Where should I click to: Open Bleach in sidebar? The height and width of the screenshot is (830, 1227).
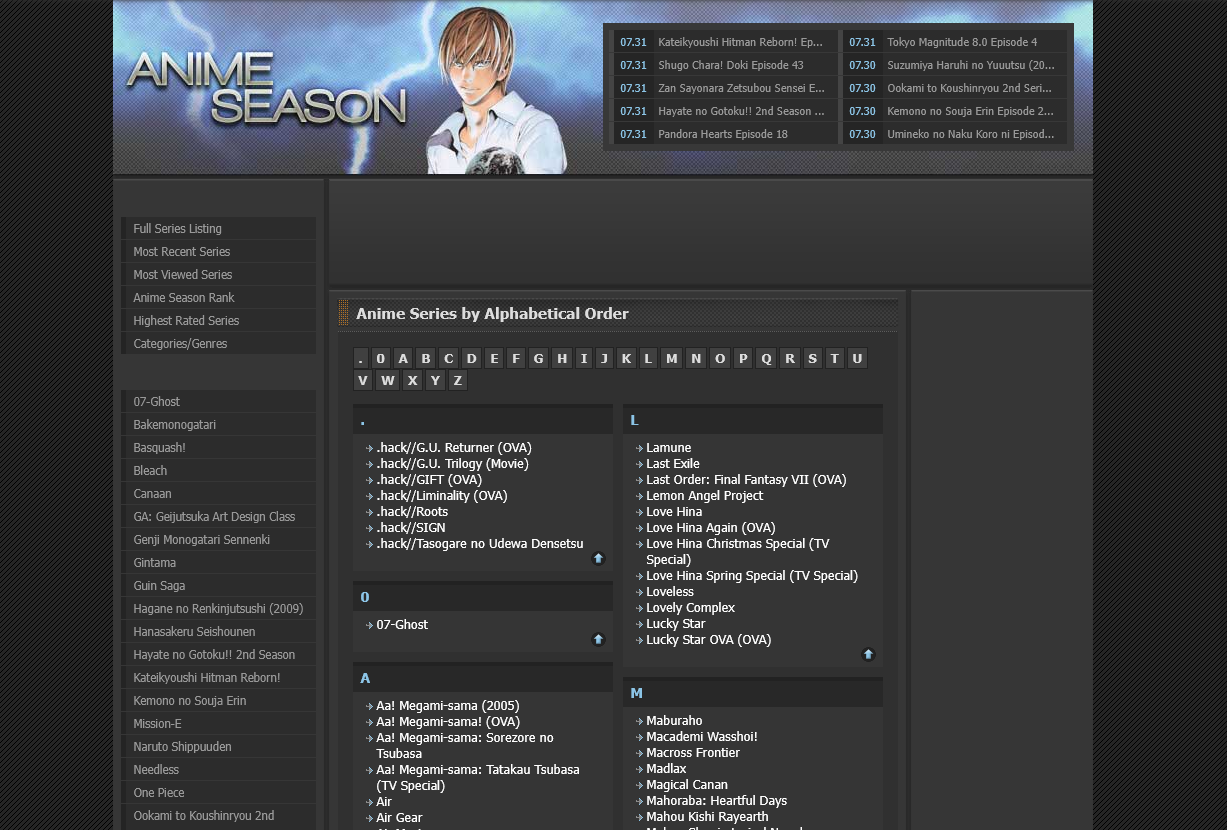click(x=218, y=471)
